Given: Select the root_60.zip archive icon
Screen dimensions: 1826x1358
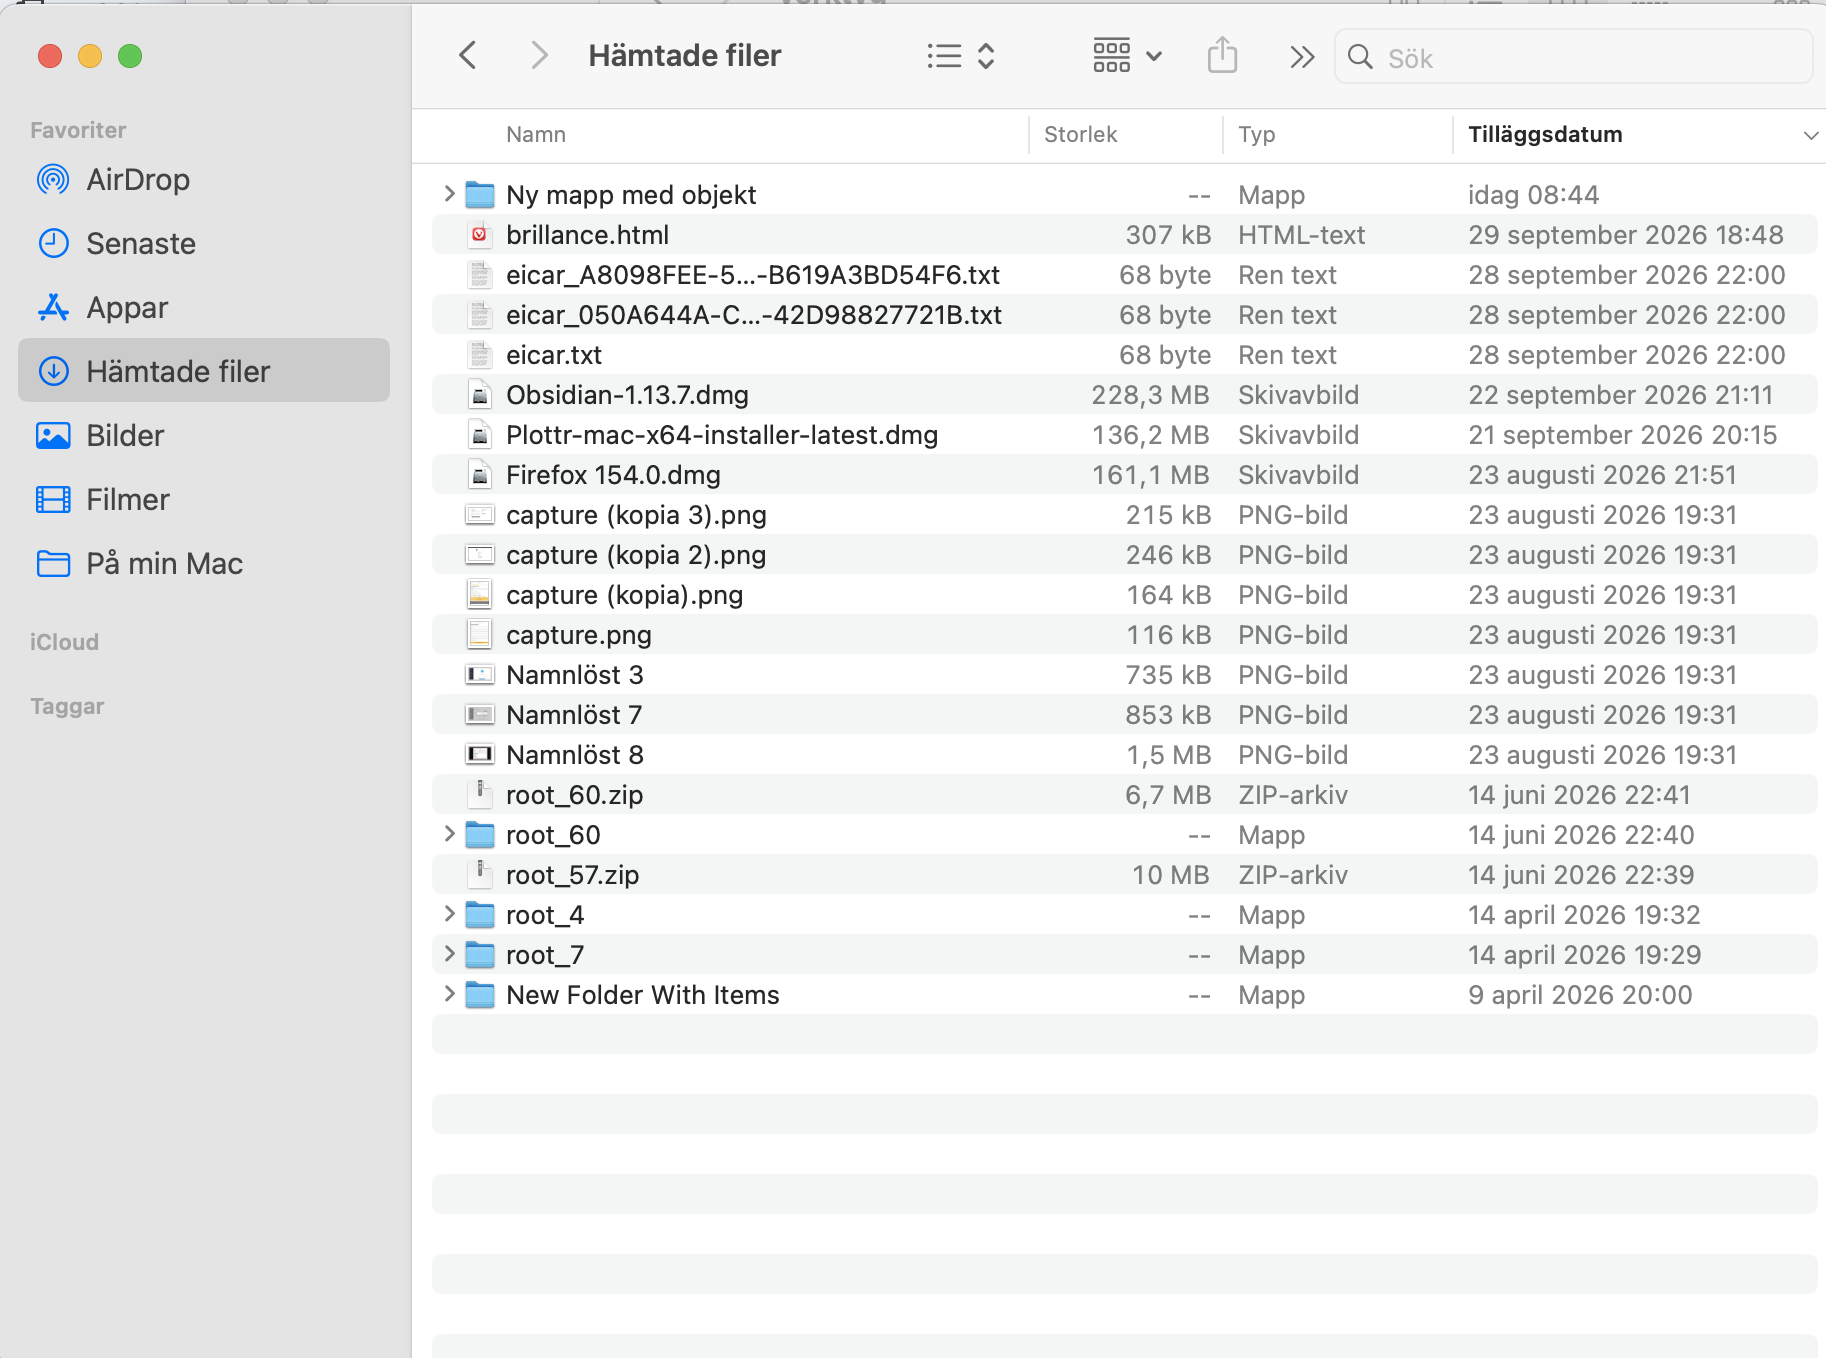Looking at the screenshot, I should [480, 795].
